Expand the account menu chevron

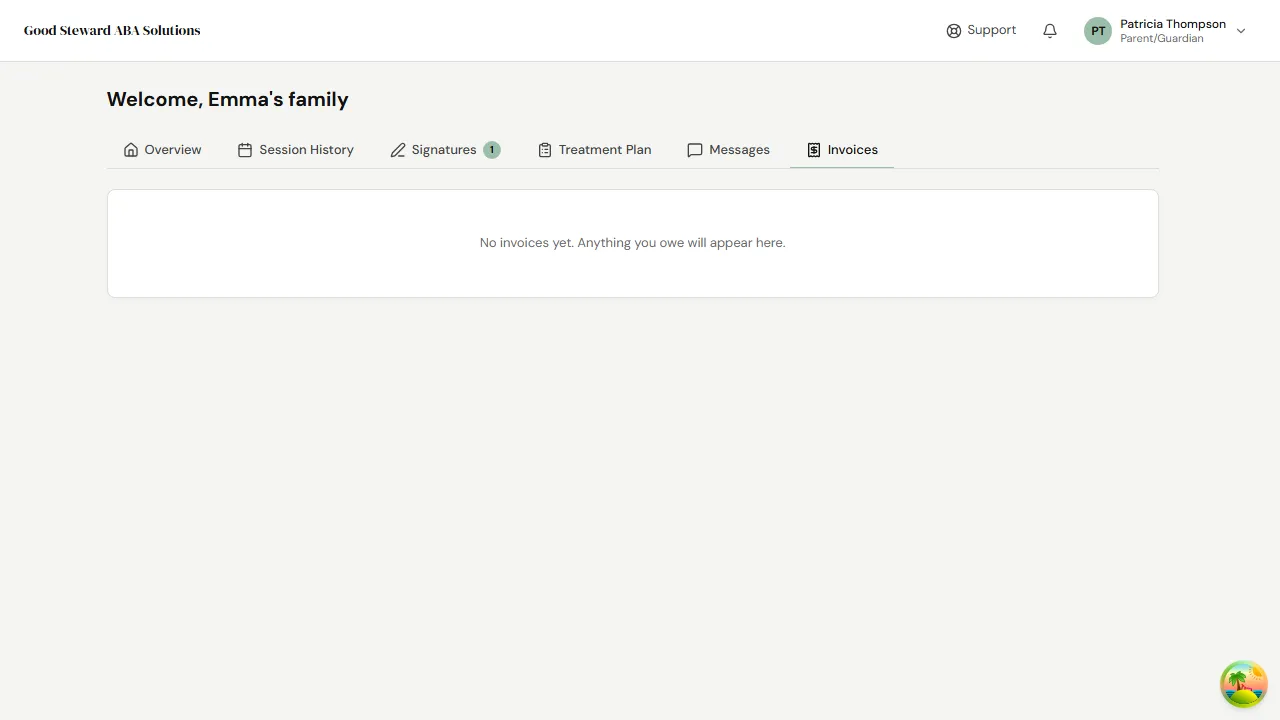[x=1241, y=31]
